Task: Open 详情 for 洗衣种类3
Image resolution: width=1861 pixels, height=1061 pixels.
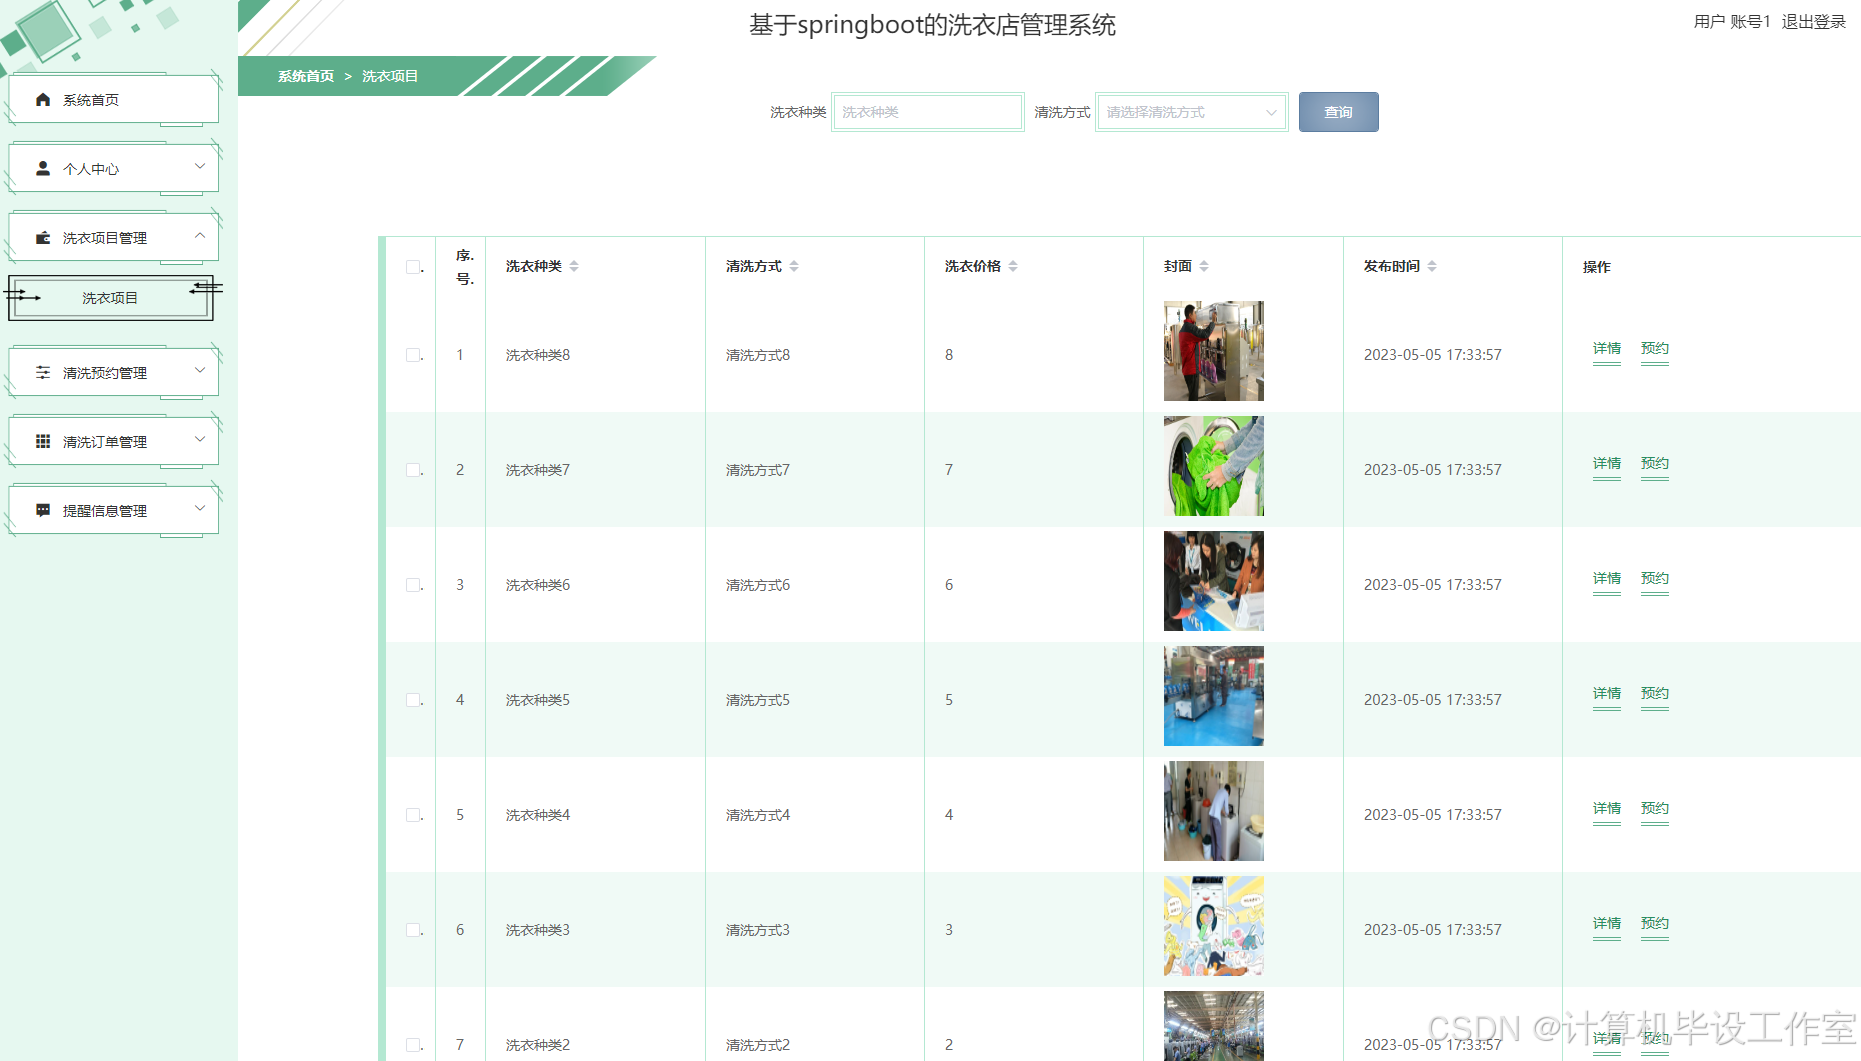Action: tap(1607, 924)
